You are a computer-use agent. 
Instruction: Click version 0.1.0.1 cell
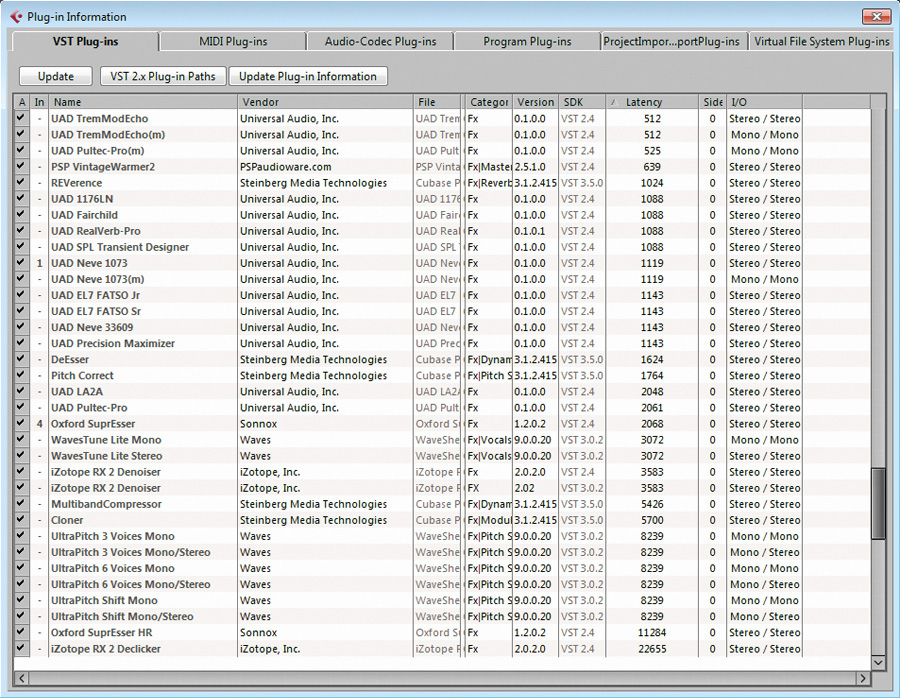pyautogui.click(x=530, y=231)
